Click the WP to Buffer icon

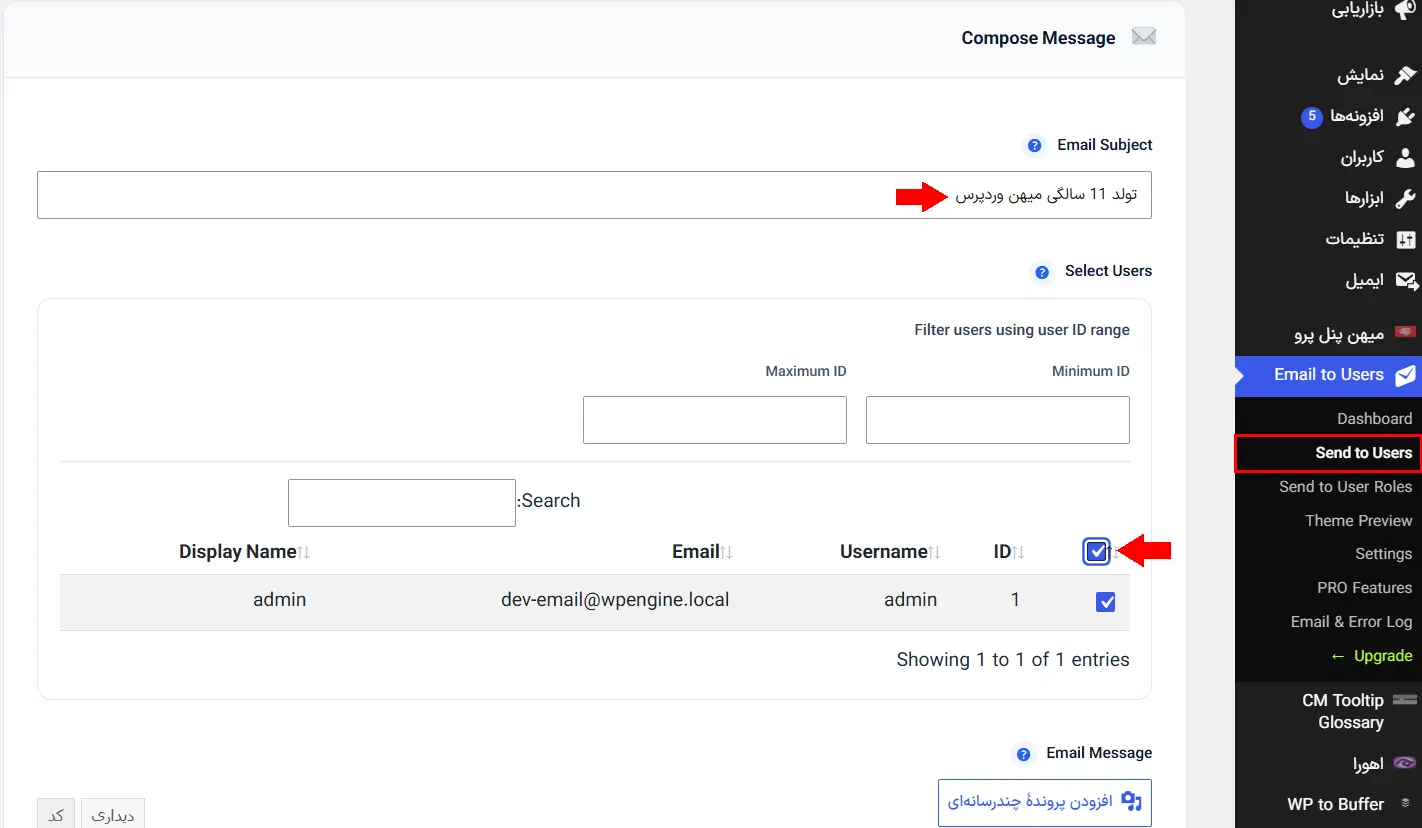click(1404, 803)
